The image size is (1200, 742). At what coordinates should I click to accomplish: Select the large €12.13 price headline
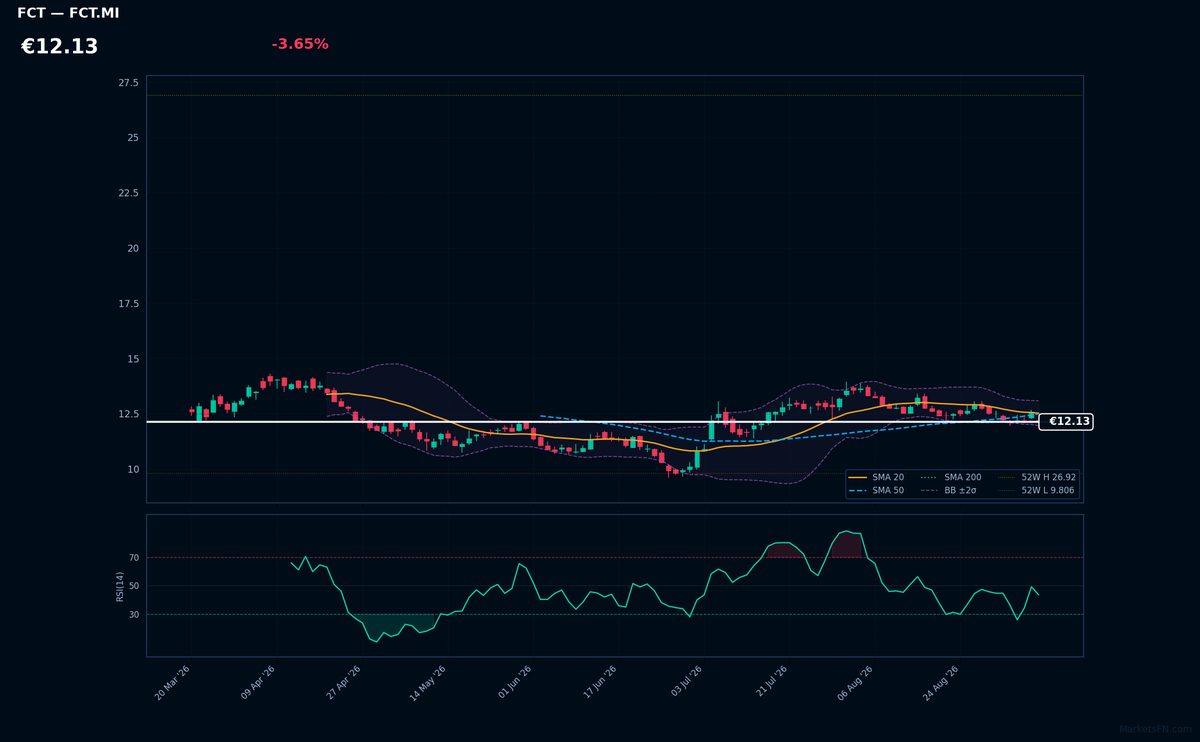coord(60,46)
